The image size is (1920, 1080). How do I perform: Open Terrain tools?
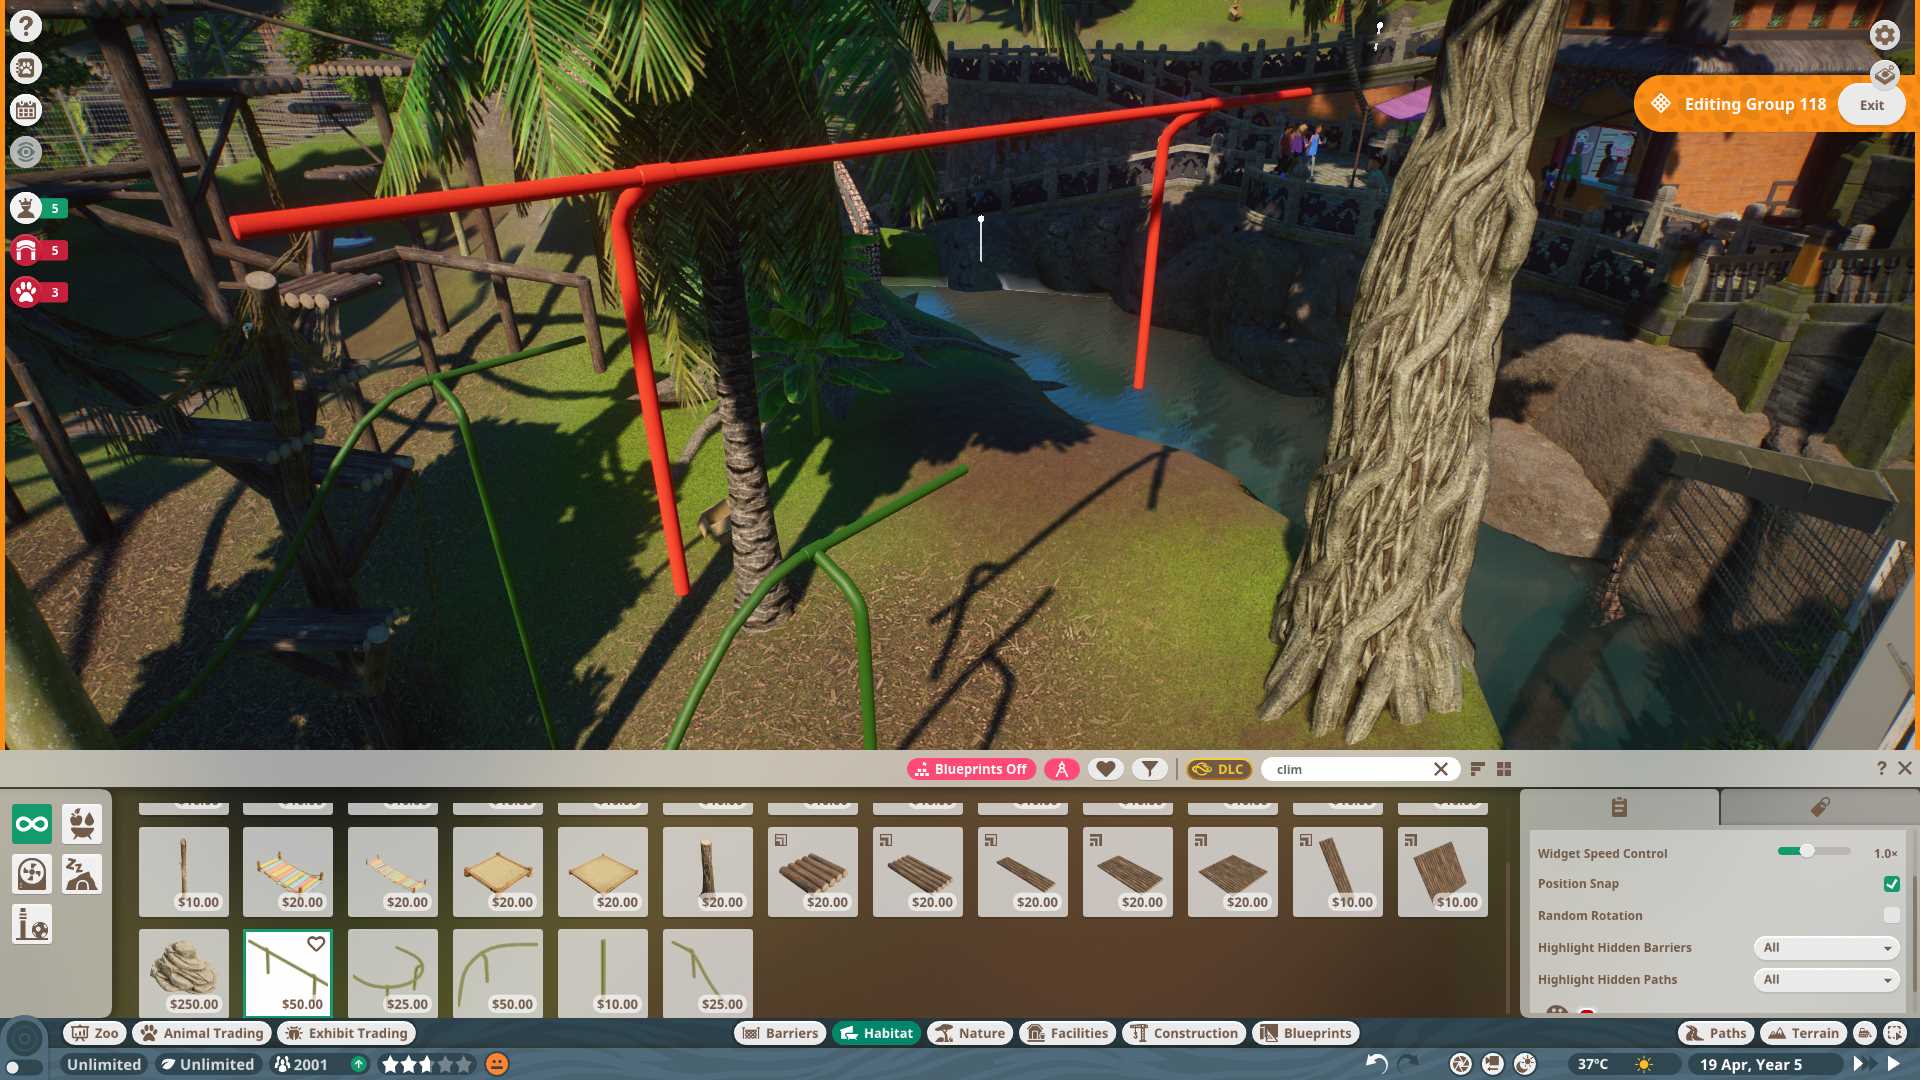click(1804, 1033)
